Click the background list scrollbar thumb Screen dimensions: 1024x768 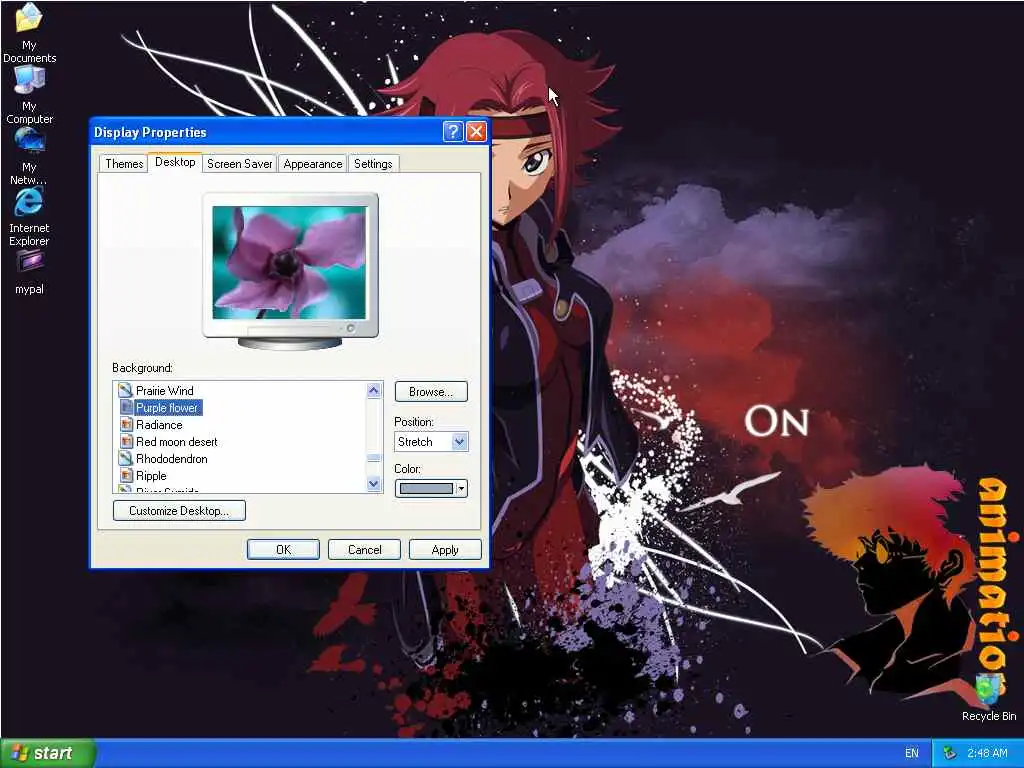[374, 458]
